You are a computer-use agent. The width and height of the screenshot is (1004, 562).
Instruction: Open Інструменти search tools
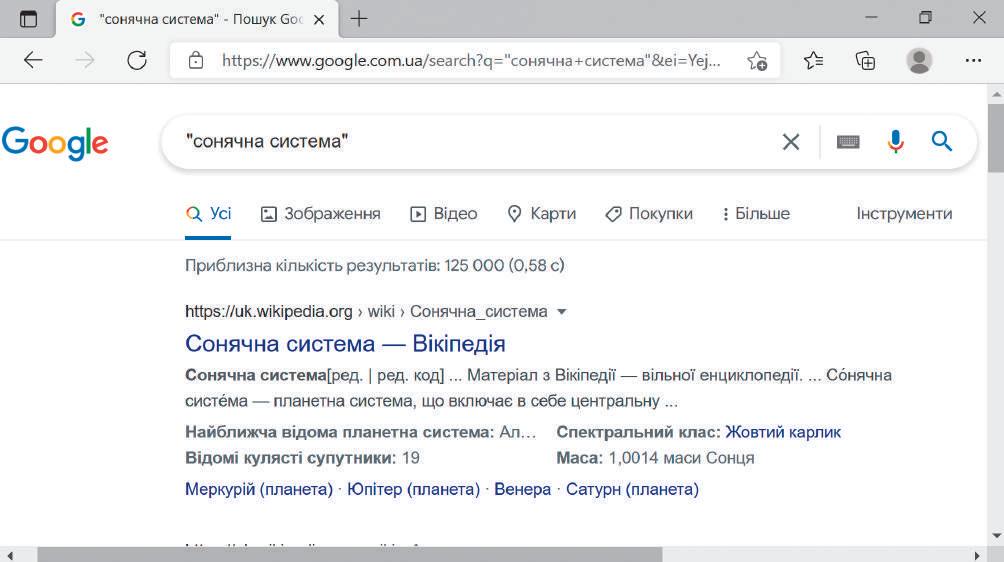point(904,214)
